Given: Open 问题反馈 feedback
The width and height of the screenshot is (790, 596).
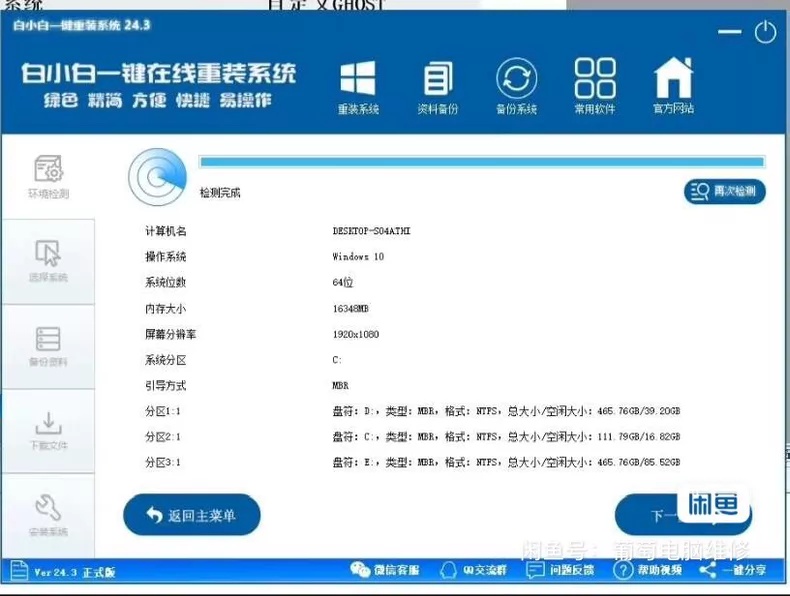Looking at the screenshot, I should 560,570.
